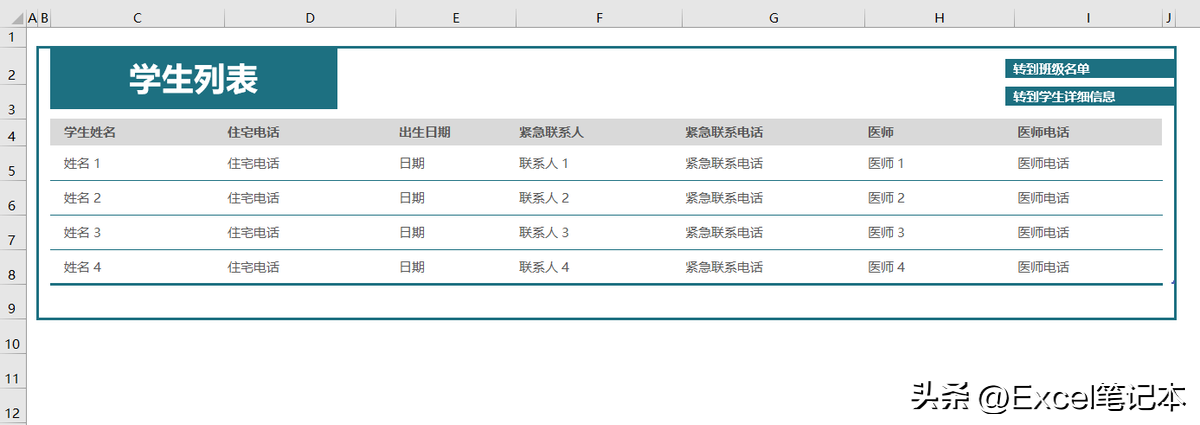The width and height of the screenshot is (1200, 425).
Task: Select column B header
Action: pyautogui.click(x=44, y=19)
